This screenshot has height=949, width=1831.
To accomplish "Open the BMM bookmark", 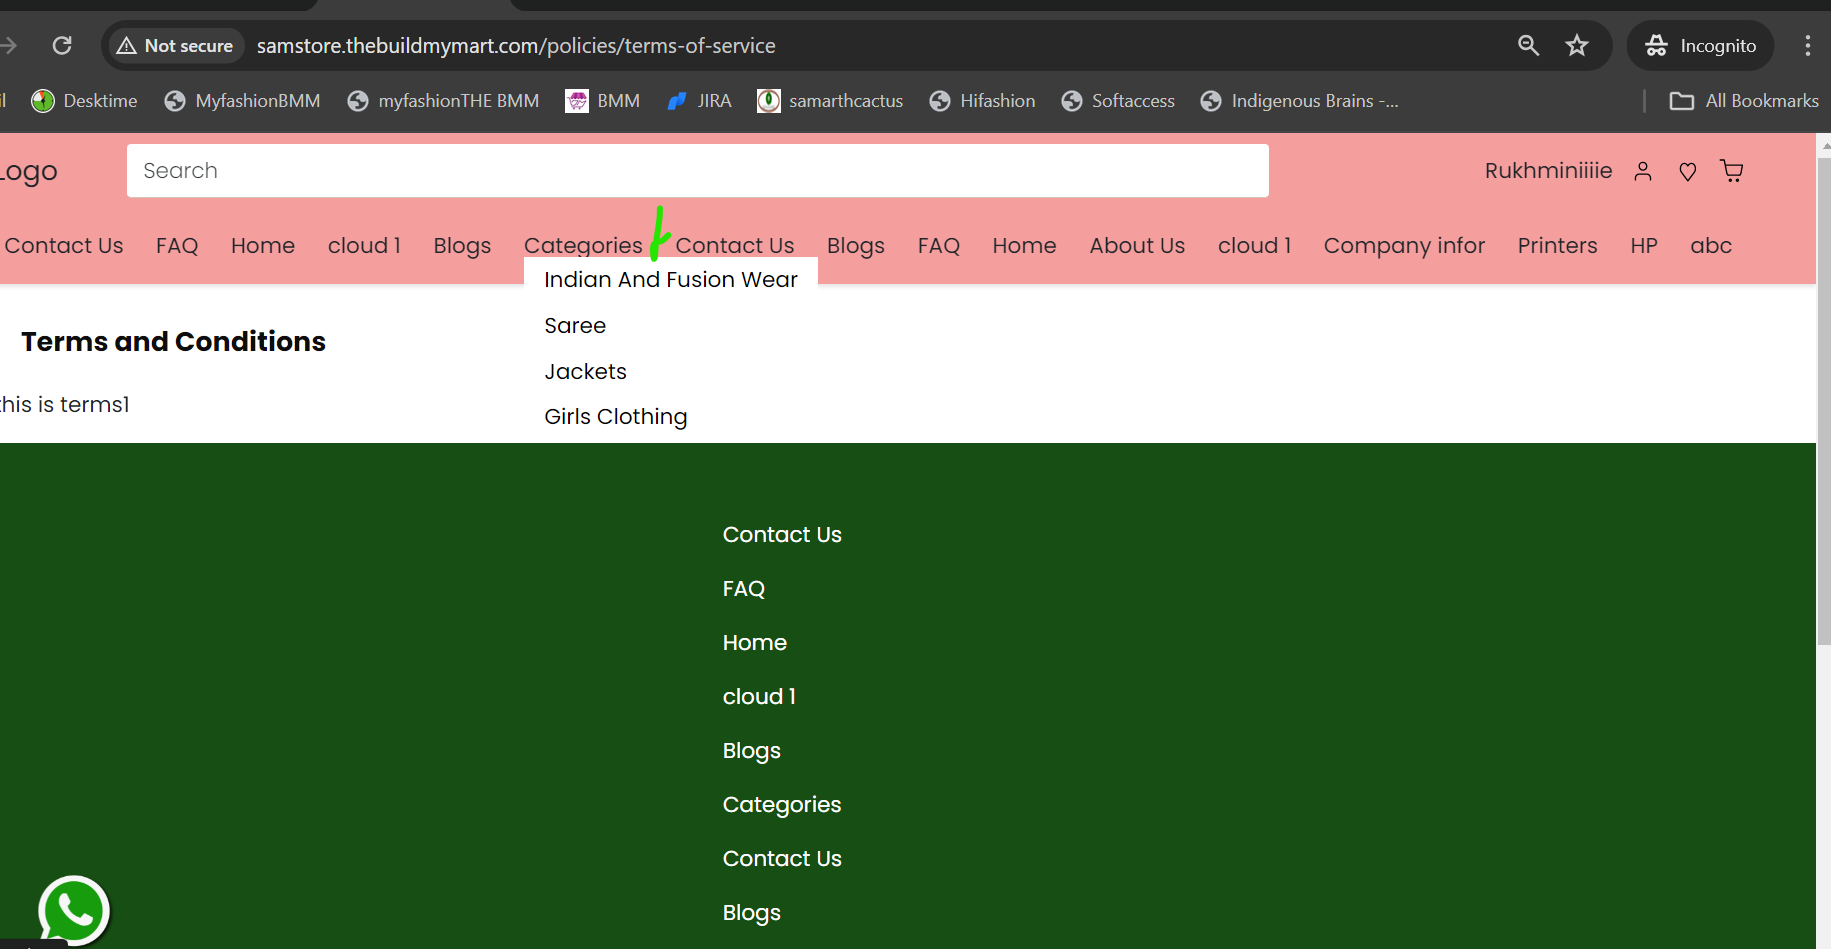I will point(603,101).
